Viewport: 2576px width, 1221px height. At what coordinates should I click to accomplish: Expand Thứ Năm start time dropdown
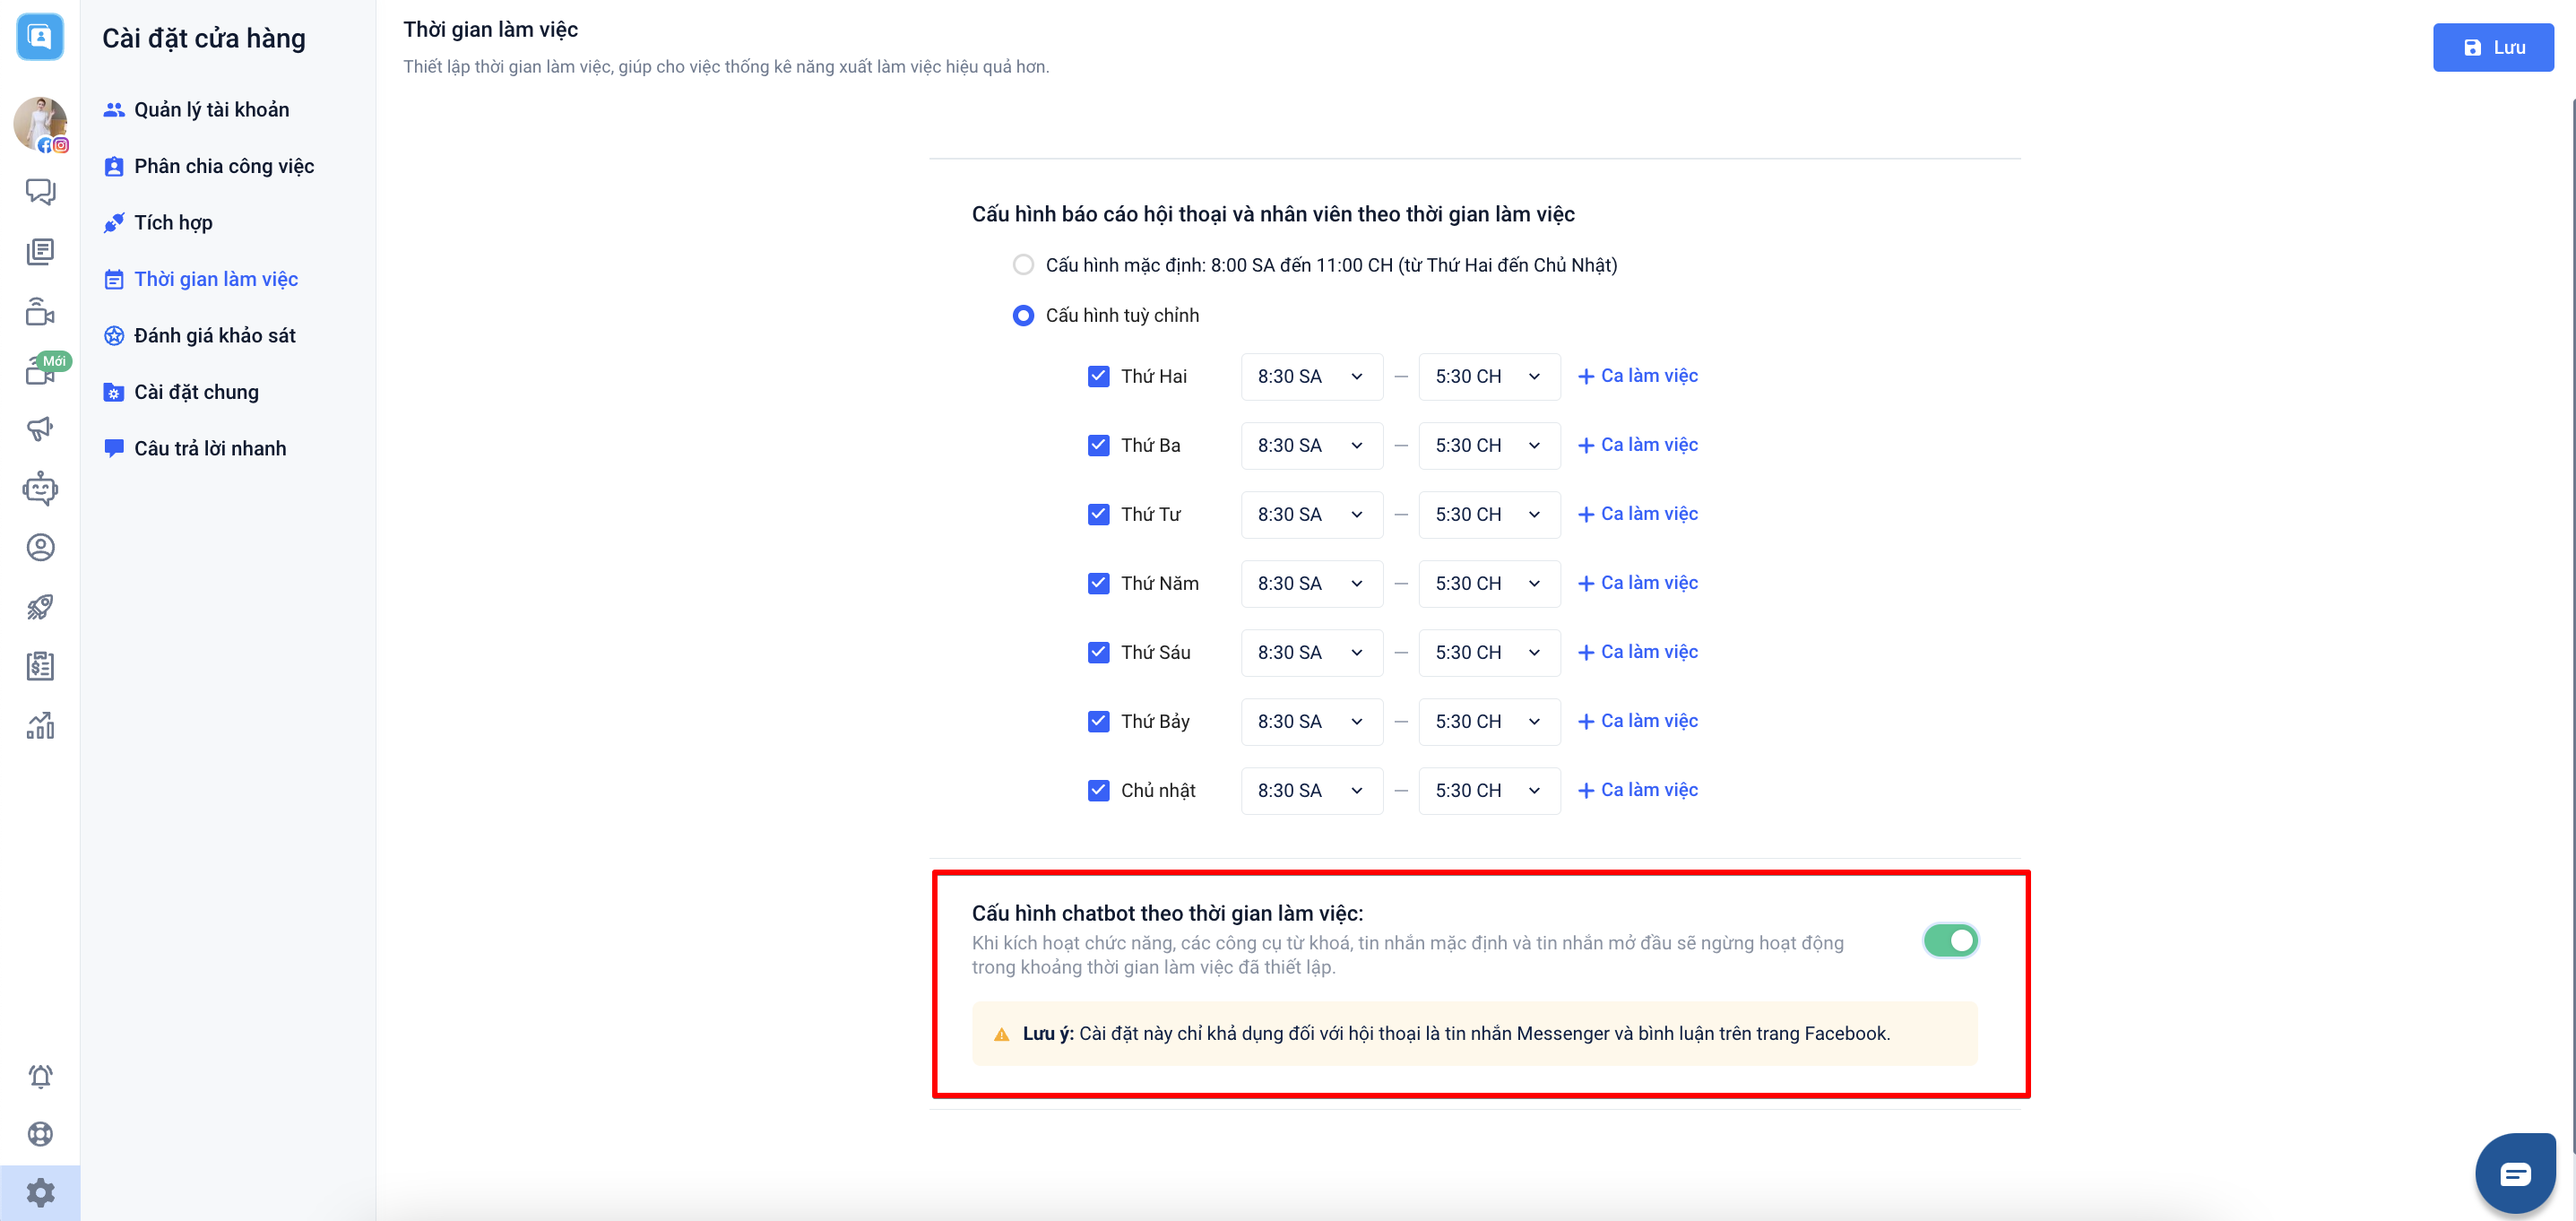1311,584
